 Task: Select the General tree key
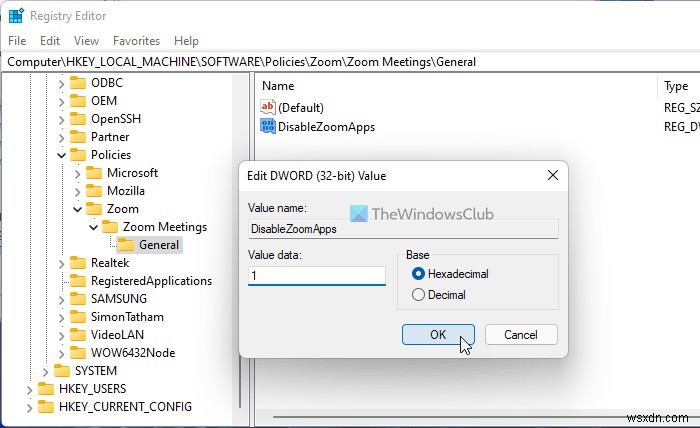pos(159,245)
